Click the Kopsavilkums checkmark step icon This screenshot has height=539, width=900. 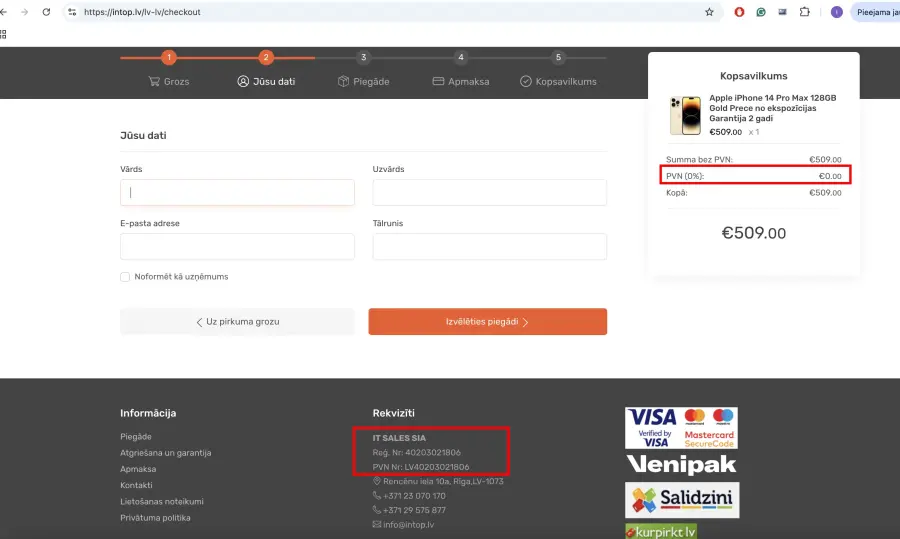(x=526, y=81)
